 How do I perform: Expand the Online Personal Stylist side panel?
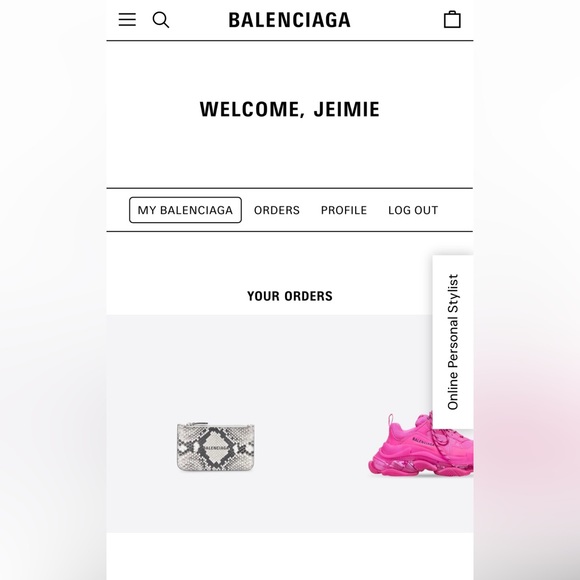[453, 342]
